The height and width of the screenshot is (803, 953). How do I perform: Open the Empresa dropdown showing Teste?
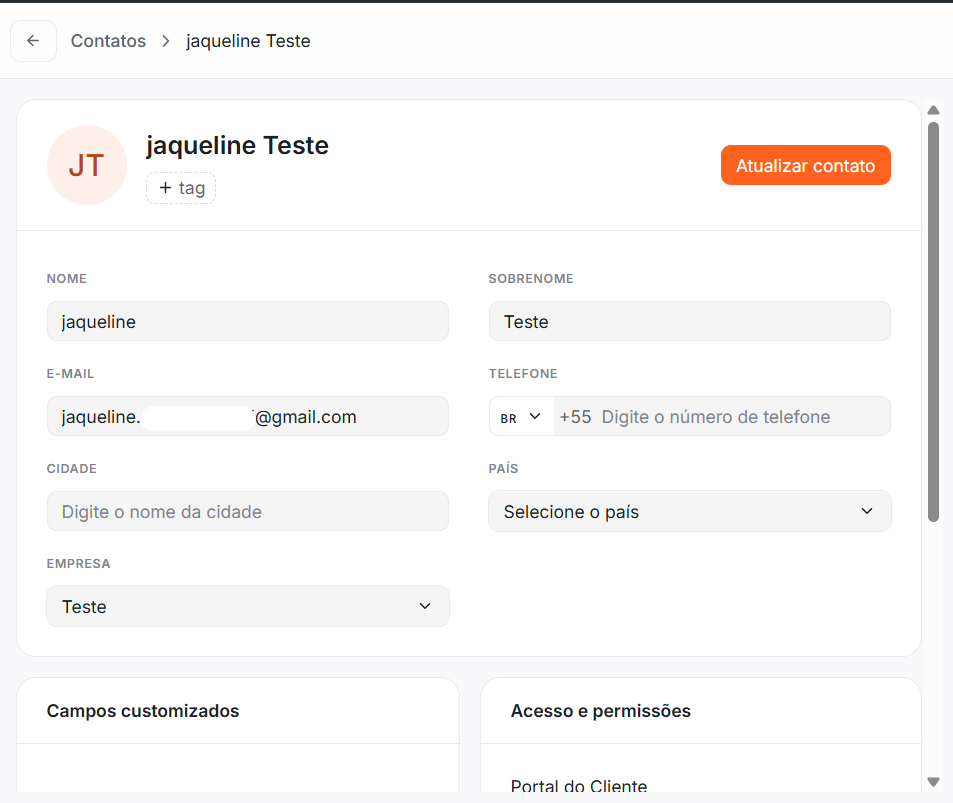pos(248,606)
